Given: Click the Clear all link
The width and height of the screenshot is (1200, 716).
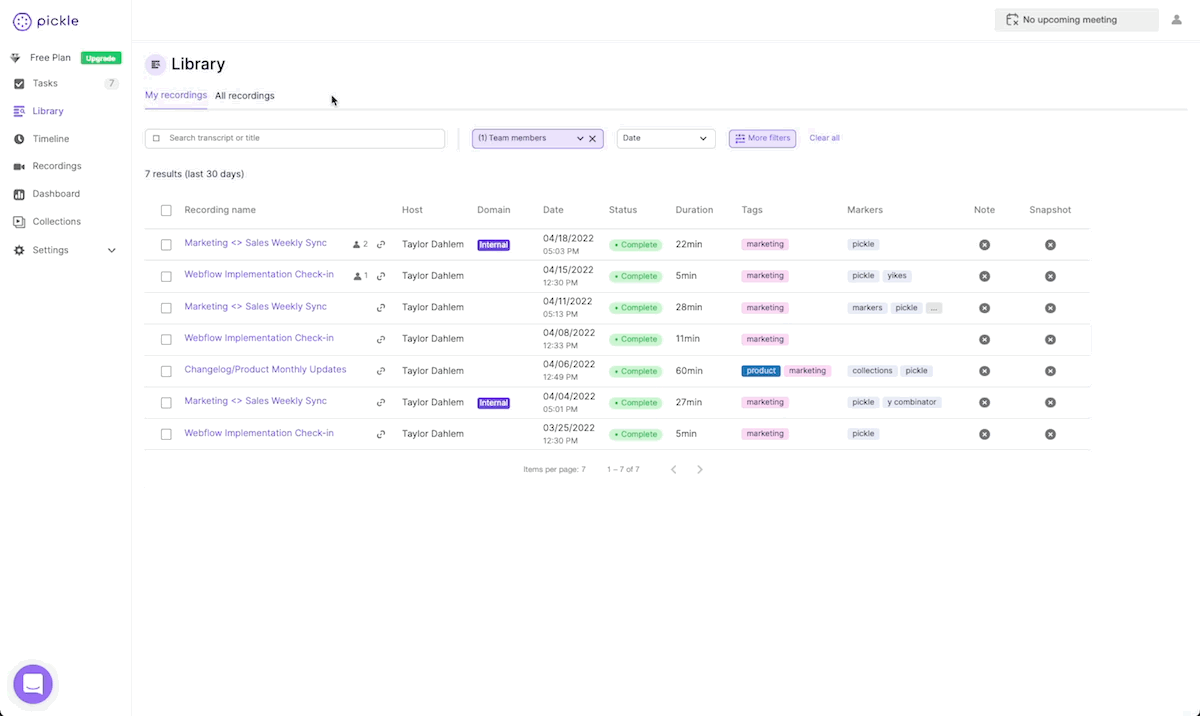Looking at the screenshot, I should [x=824, y=138].
